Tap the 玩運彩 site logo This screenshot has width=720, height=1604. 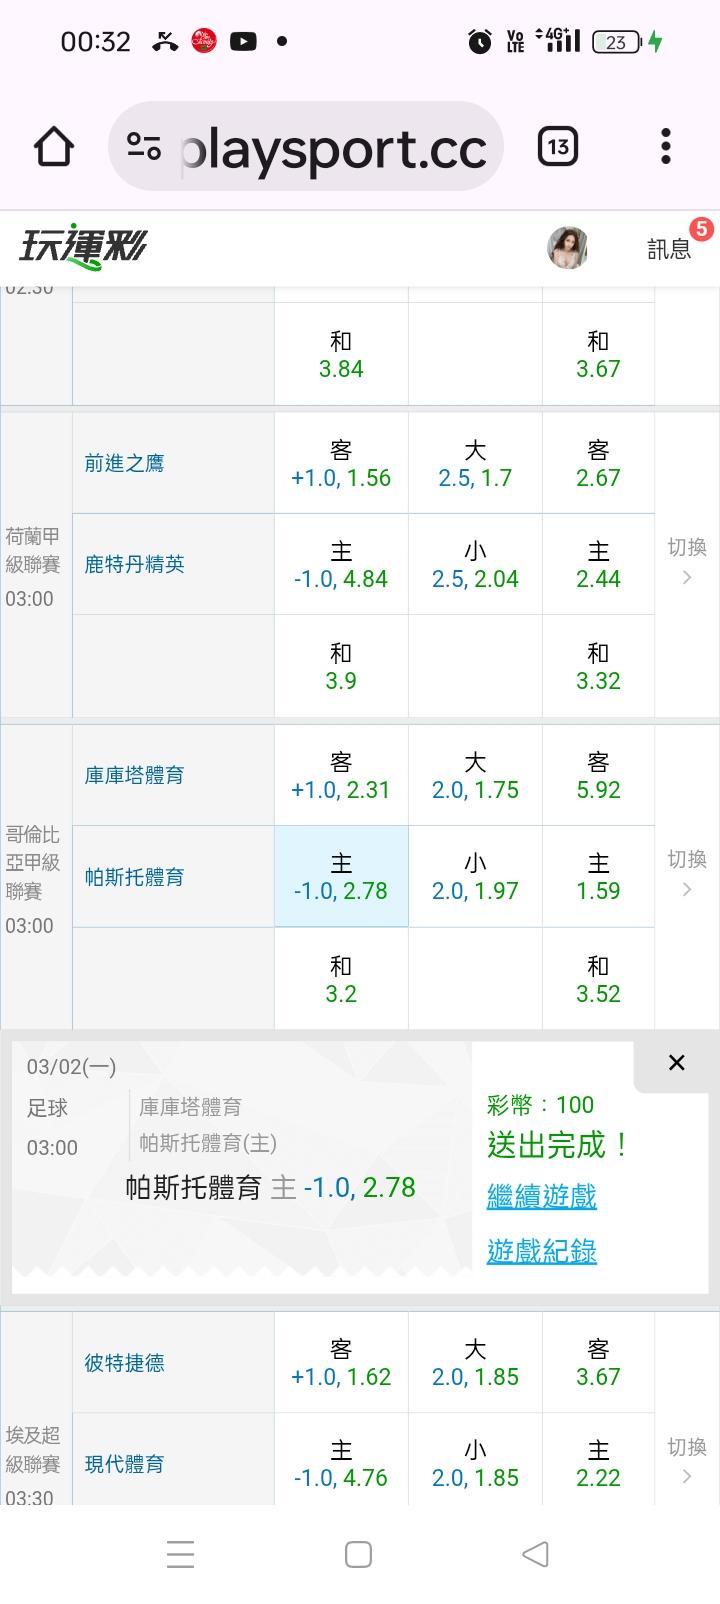coord(83,246)
